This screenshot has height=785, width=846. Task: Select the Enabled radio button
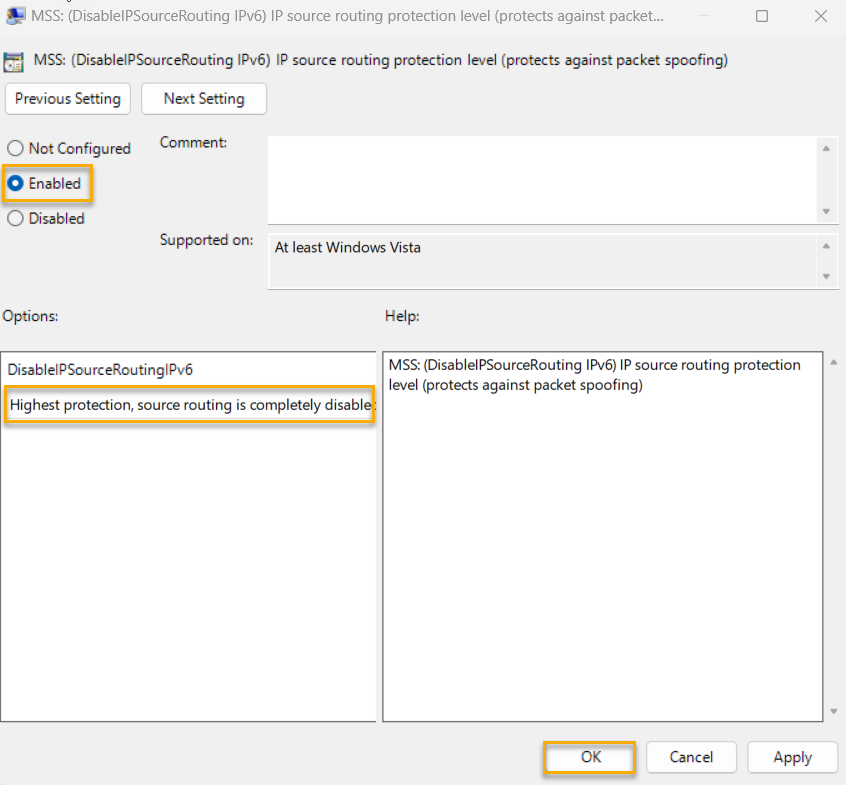point(15,183)
